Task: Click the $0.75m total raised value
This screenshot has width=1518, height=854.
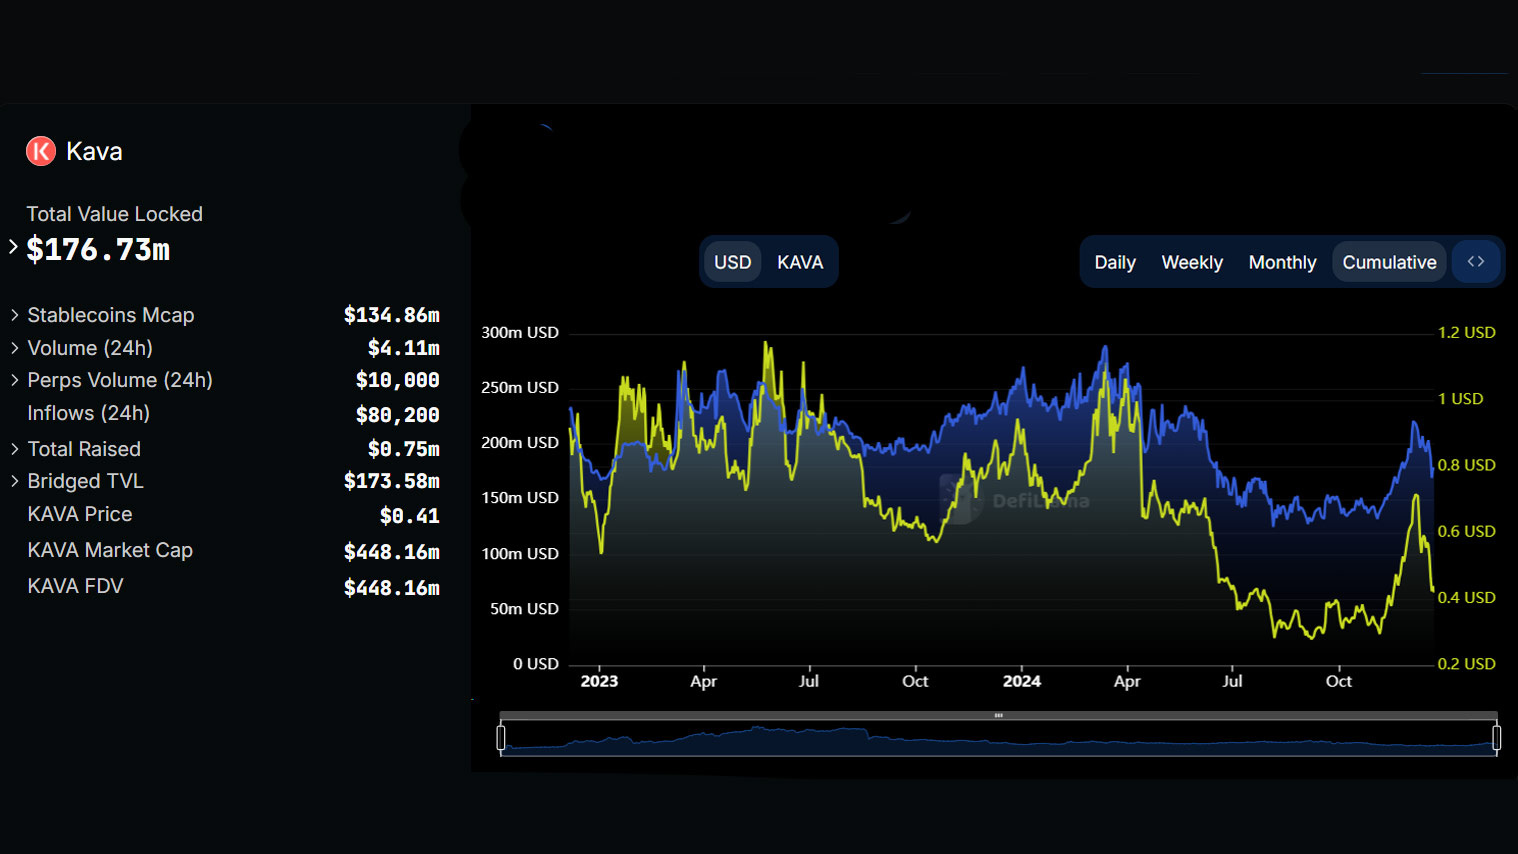Action: point(404,449)
